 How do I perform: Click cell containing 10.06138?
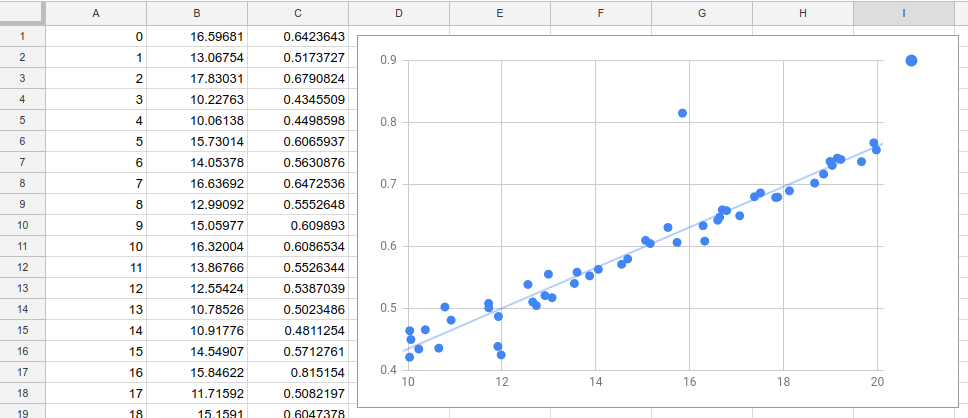(x=197, y=120)
